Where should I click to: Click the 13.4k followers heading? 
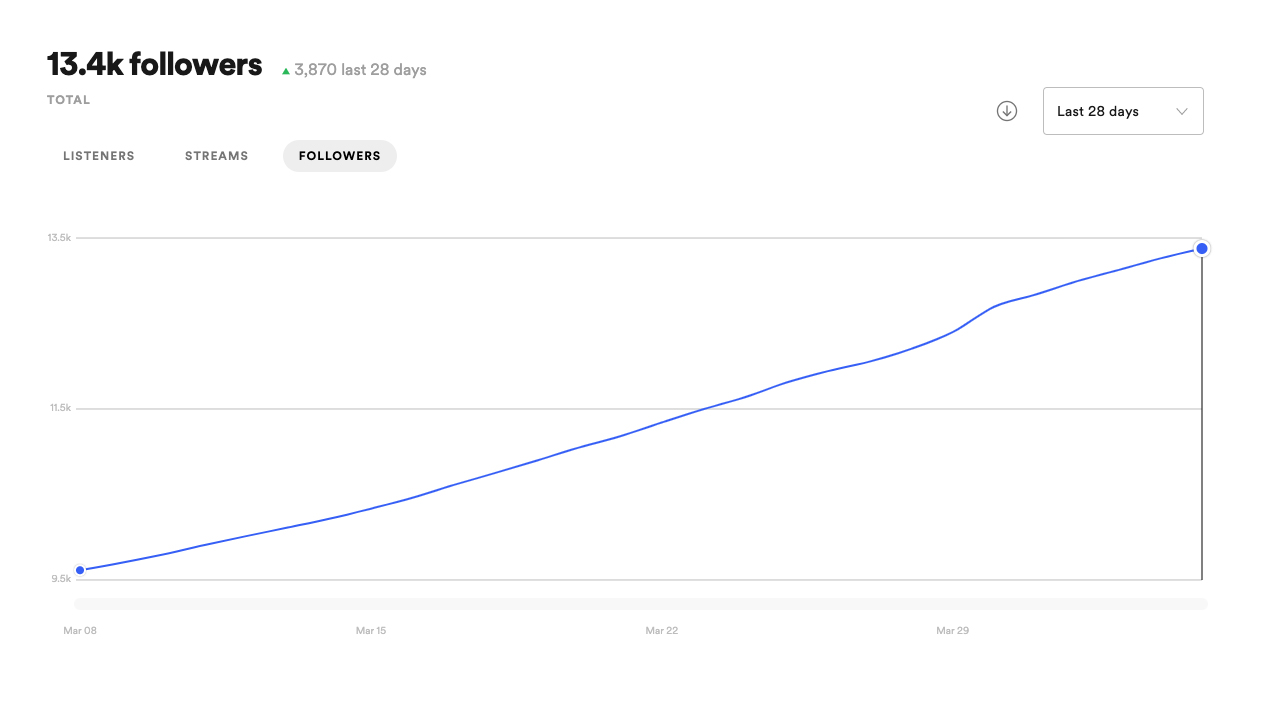(x=154, y=65)
